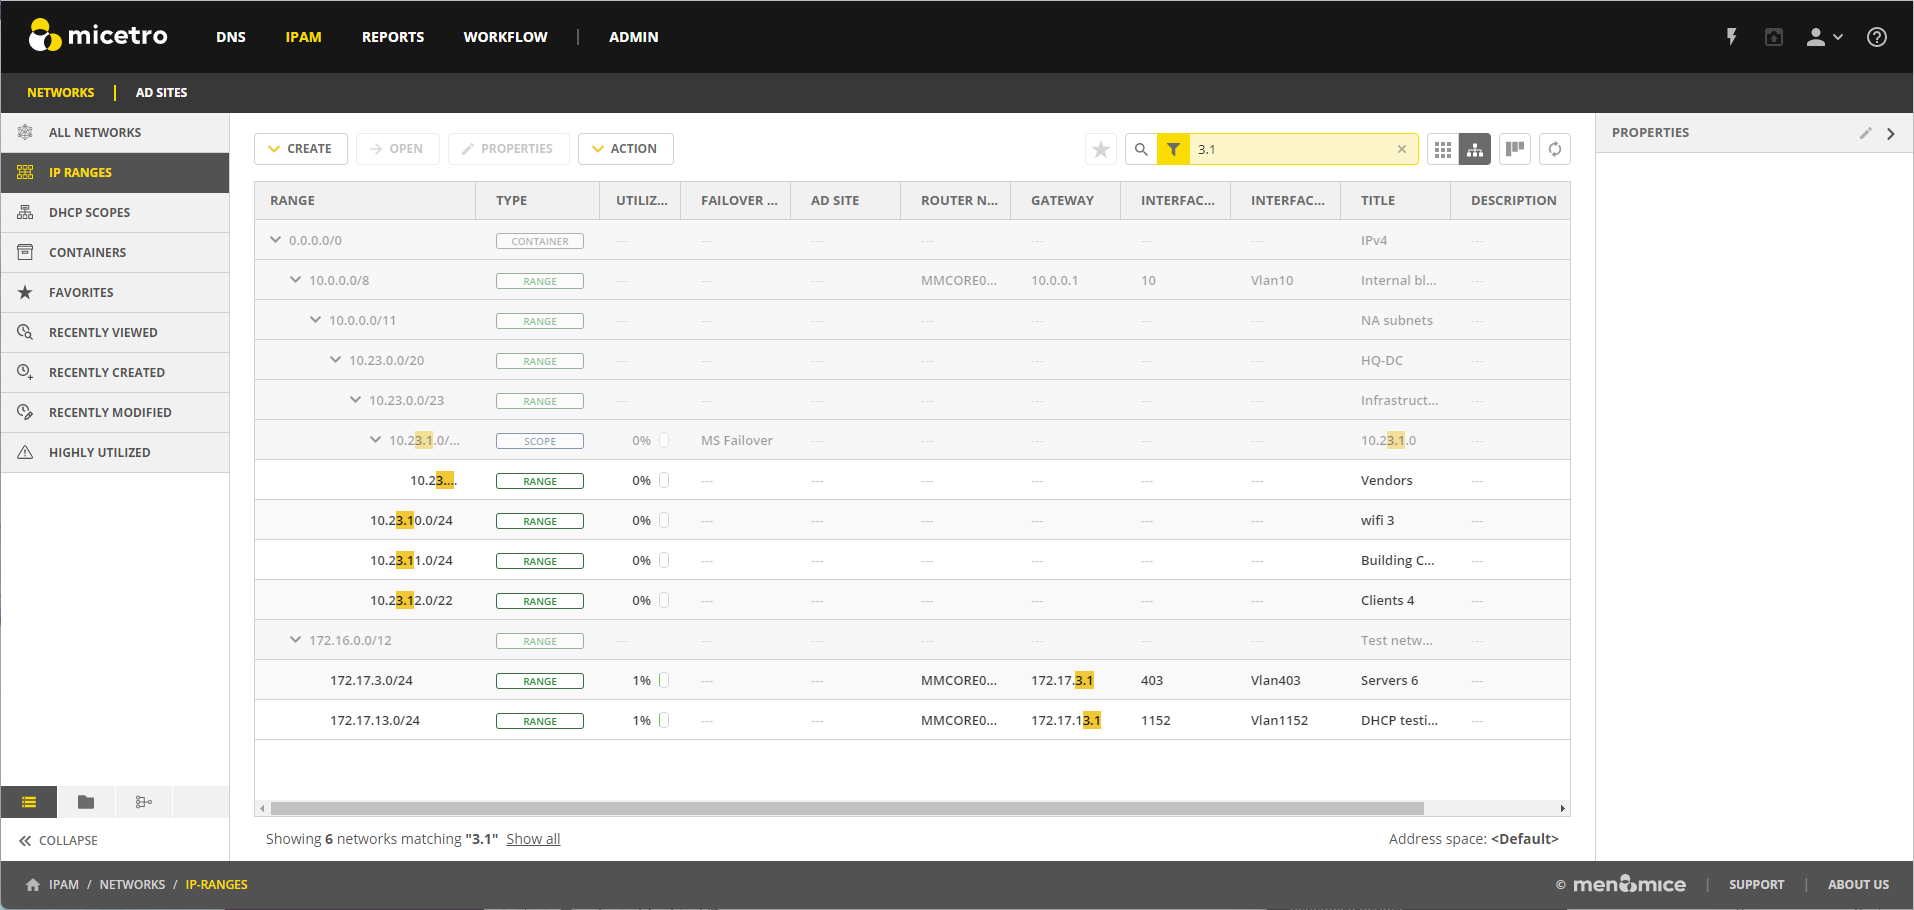Open the Create dropdown button
The image size is (1914, 910).
(300, 149)
